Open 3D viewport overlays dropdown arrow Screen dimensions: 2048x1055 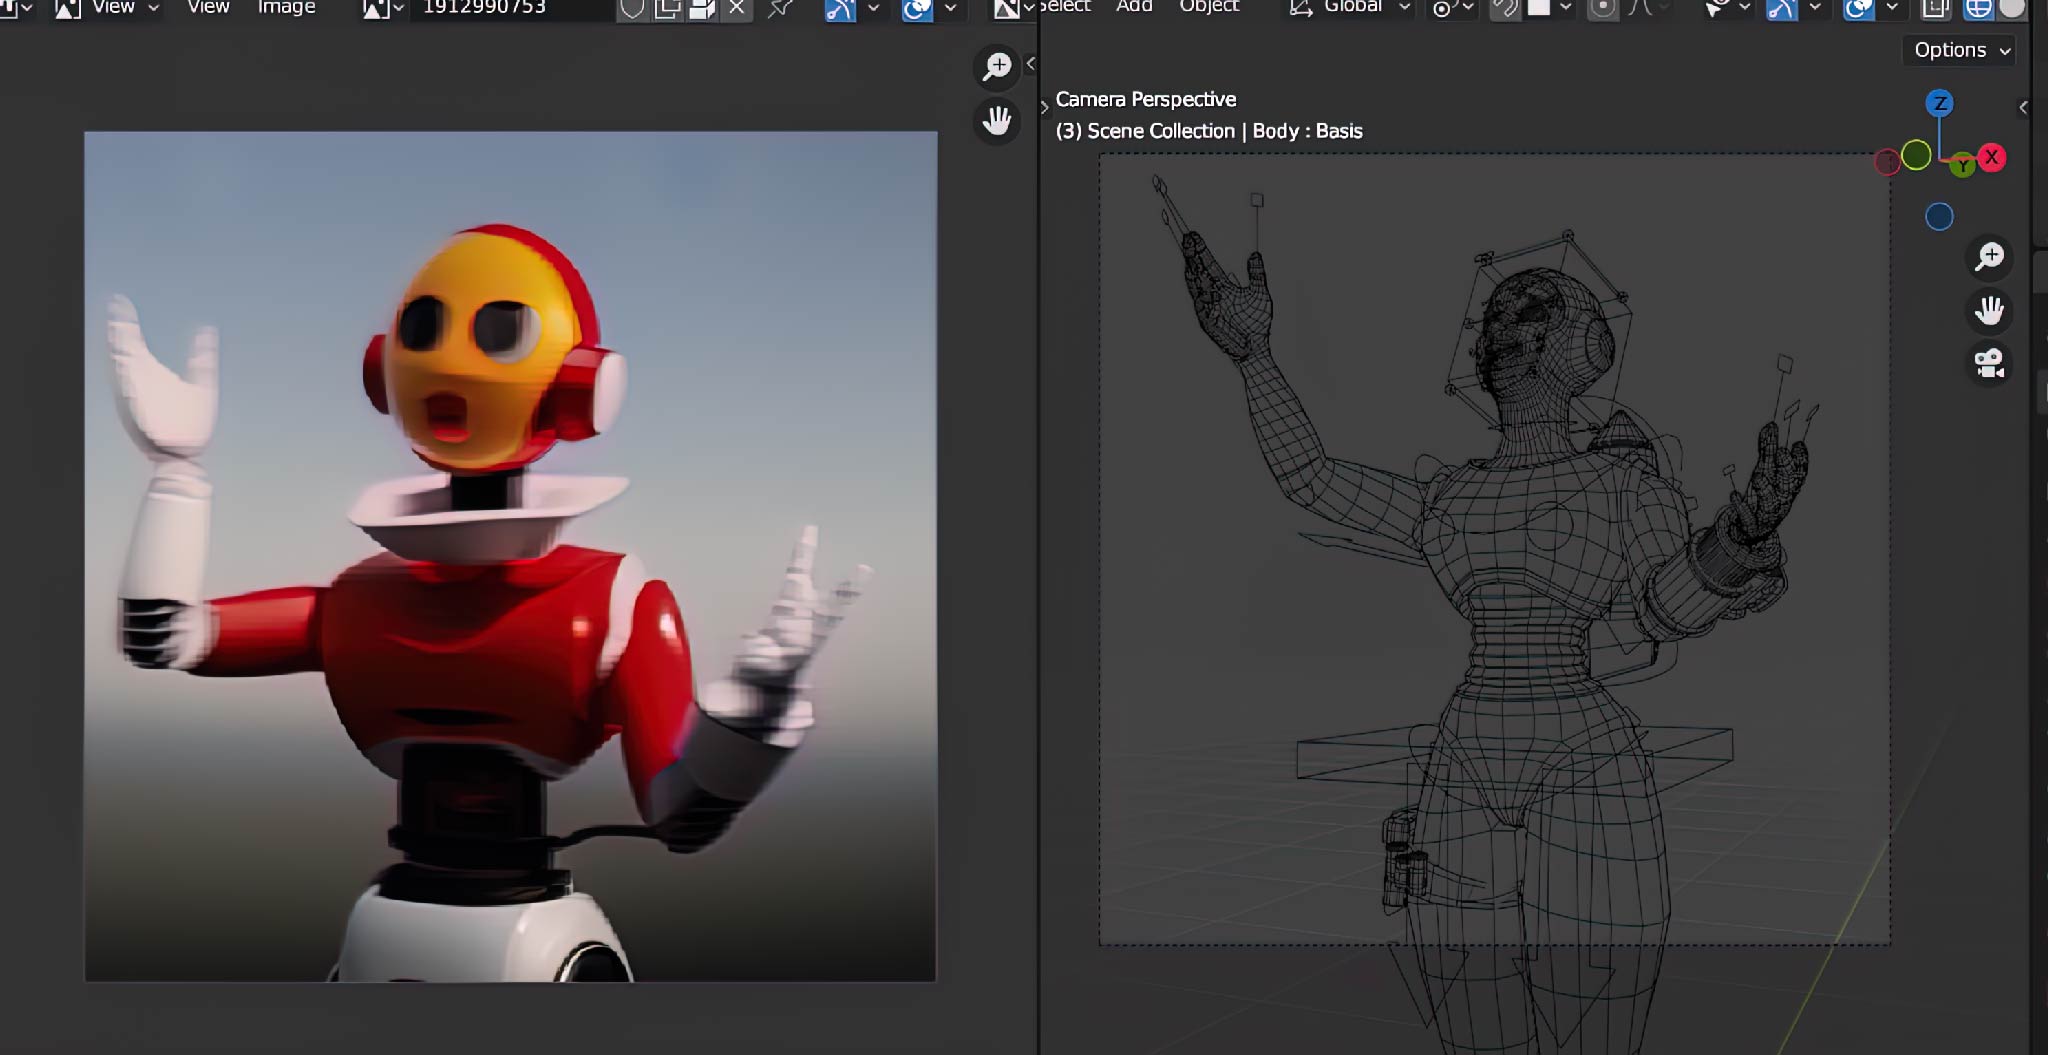point(1891,8)
